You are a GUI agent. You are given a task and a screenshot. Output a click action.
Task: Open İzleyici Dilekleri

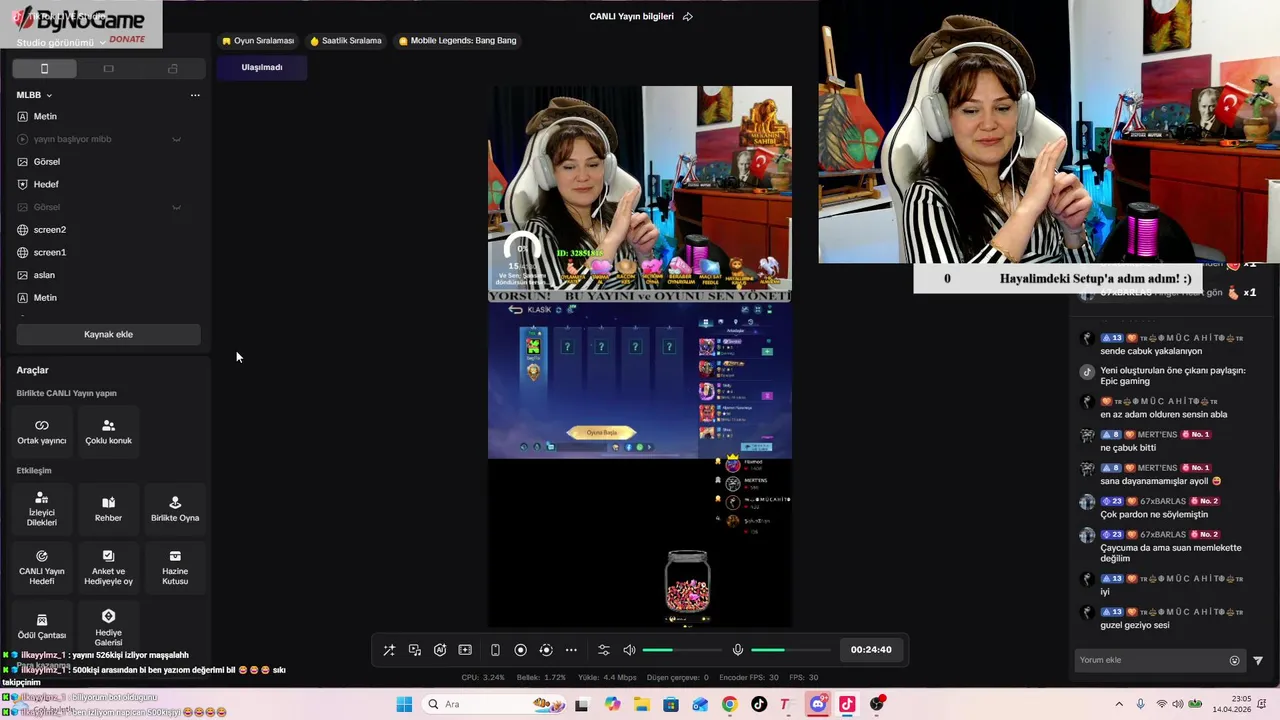pos(42,508)
